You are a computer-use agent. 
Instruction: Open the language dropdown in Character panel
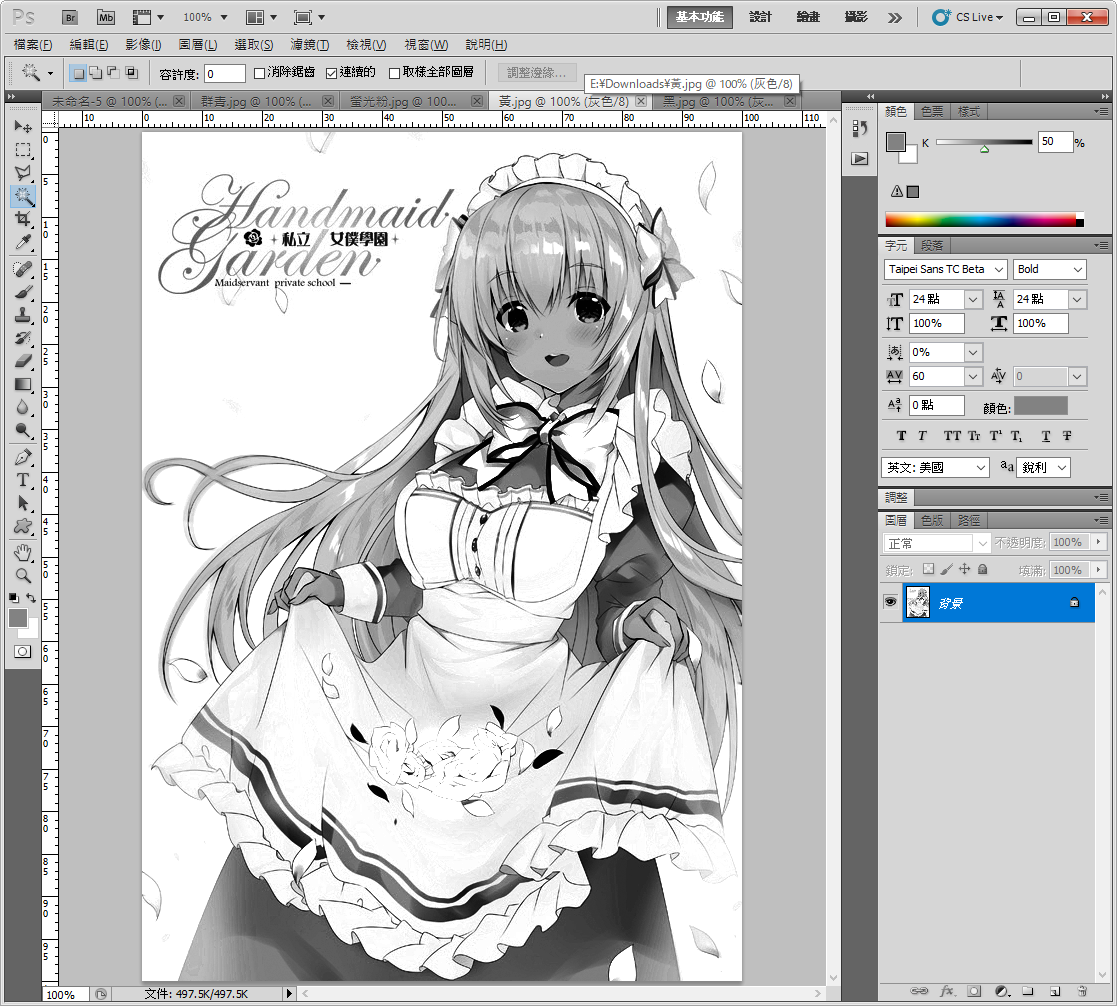point(935,467)
